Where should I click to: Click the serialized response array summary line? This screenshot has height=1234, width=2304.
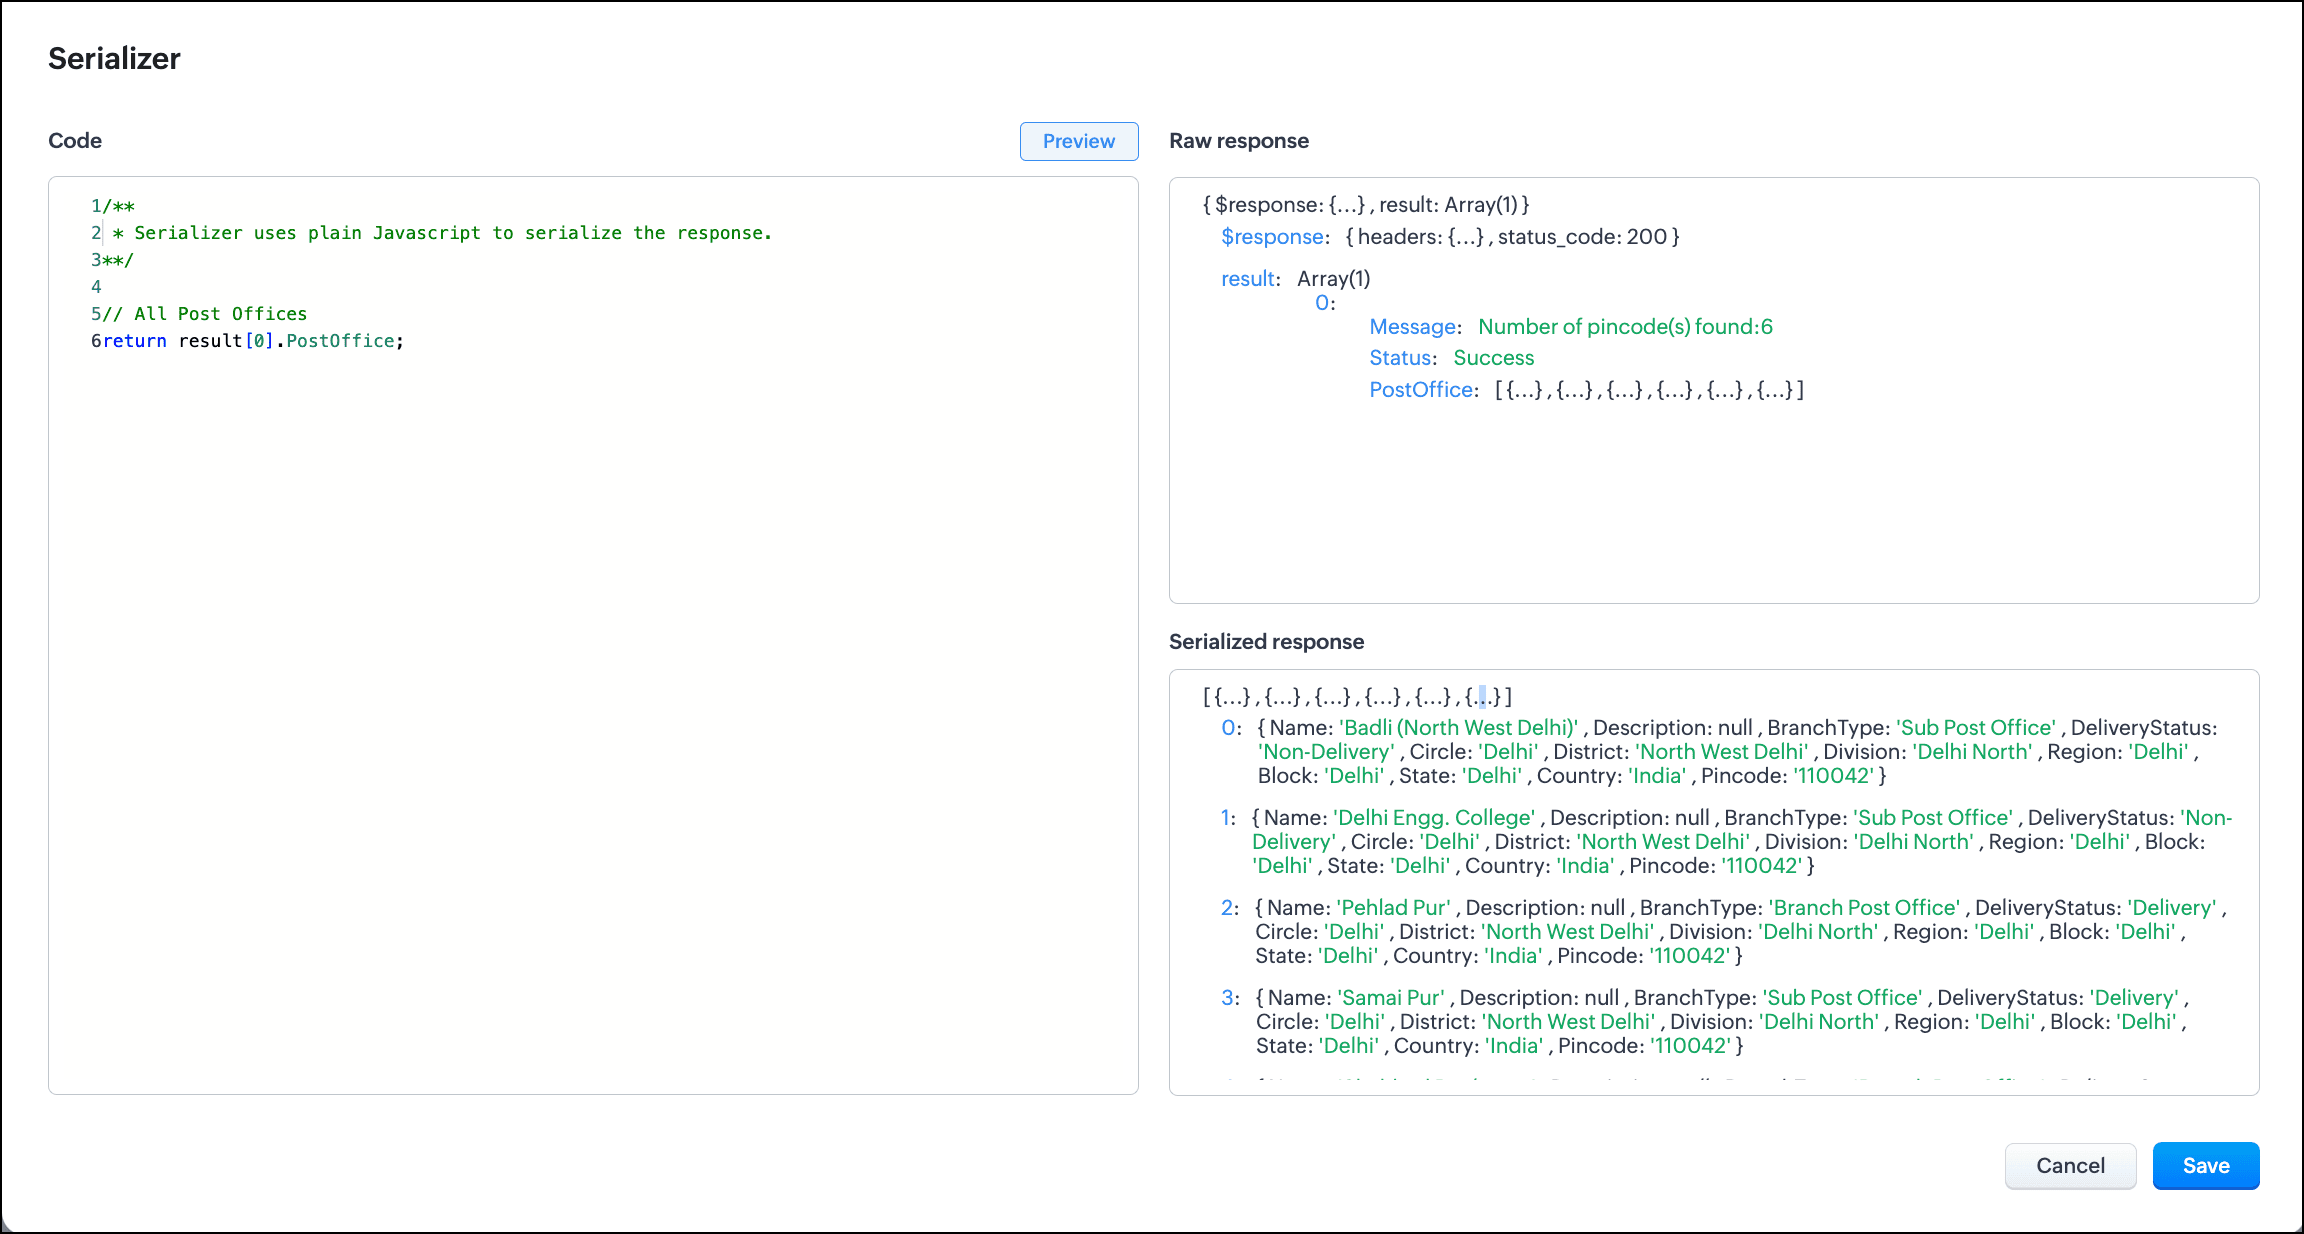pyautogui.click(x=1357, y=696)
